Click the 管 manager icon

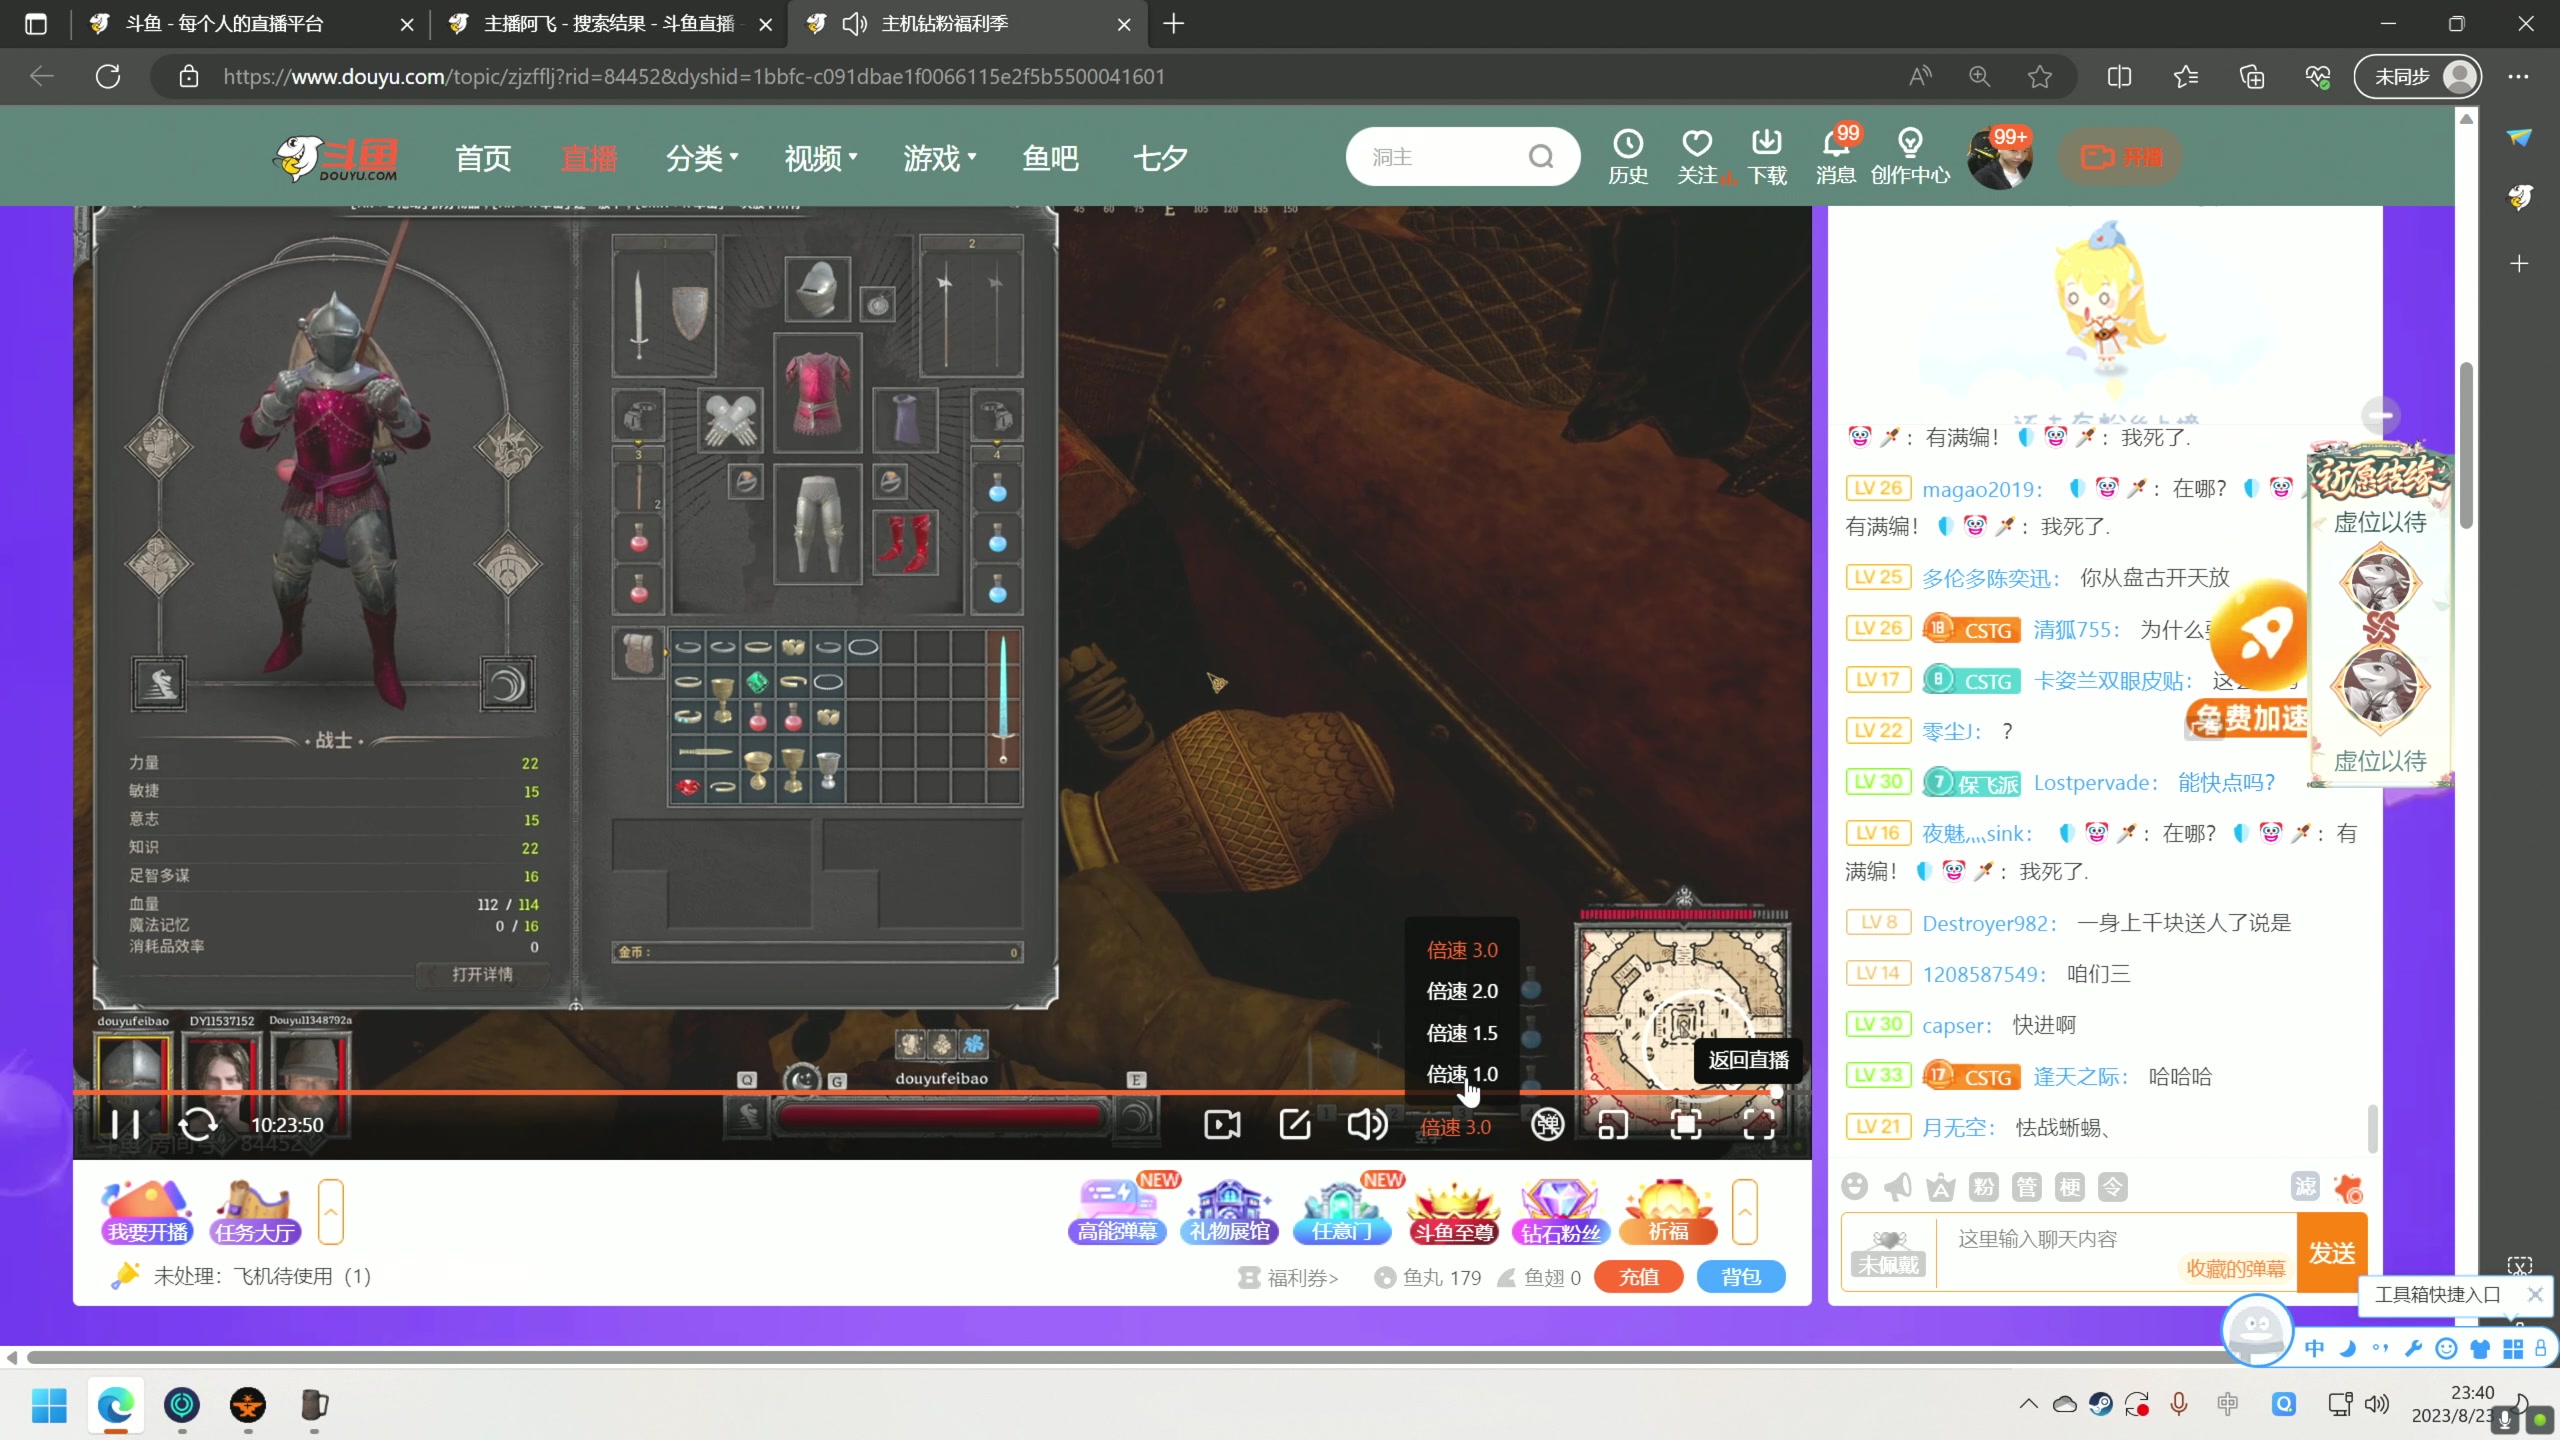2026,1187
